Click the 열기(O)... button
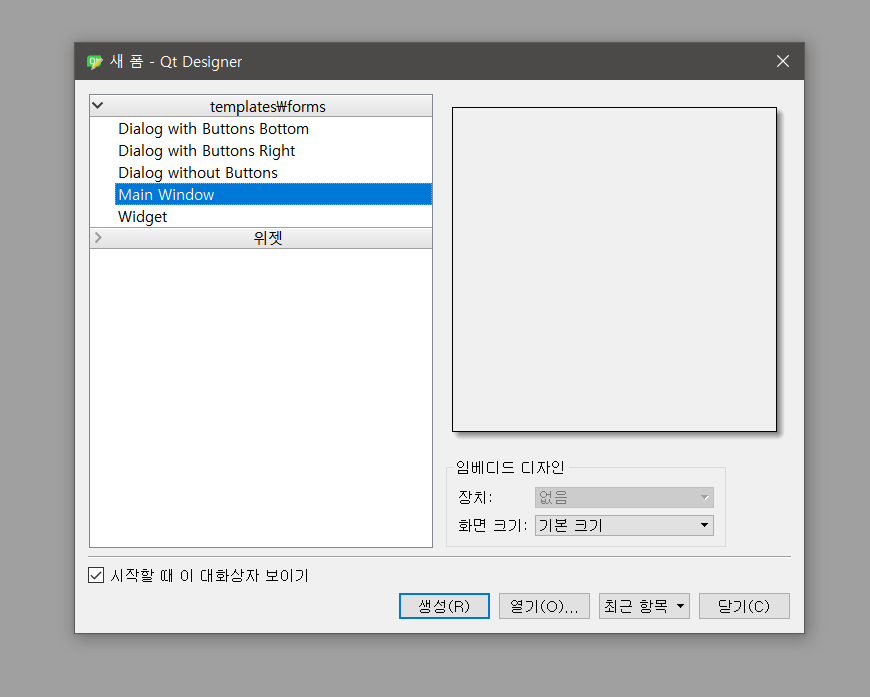This screenshot has height=697, width=870. 544,606
